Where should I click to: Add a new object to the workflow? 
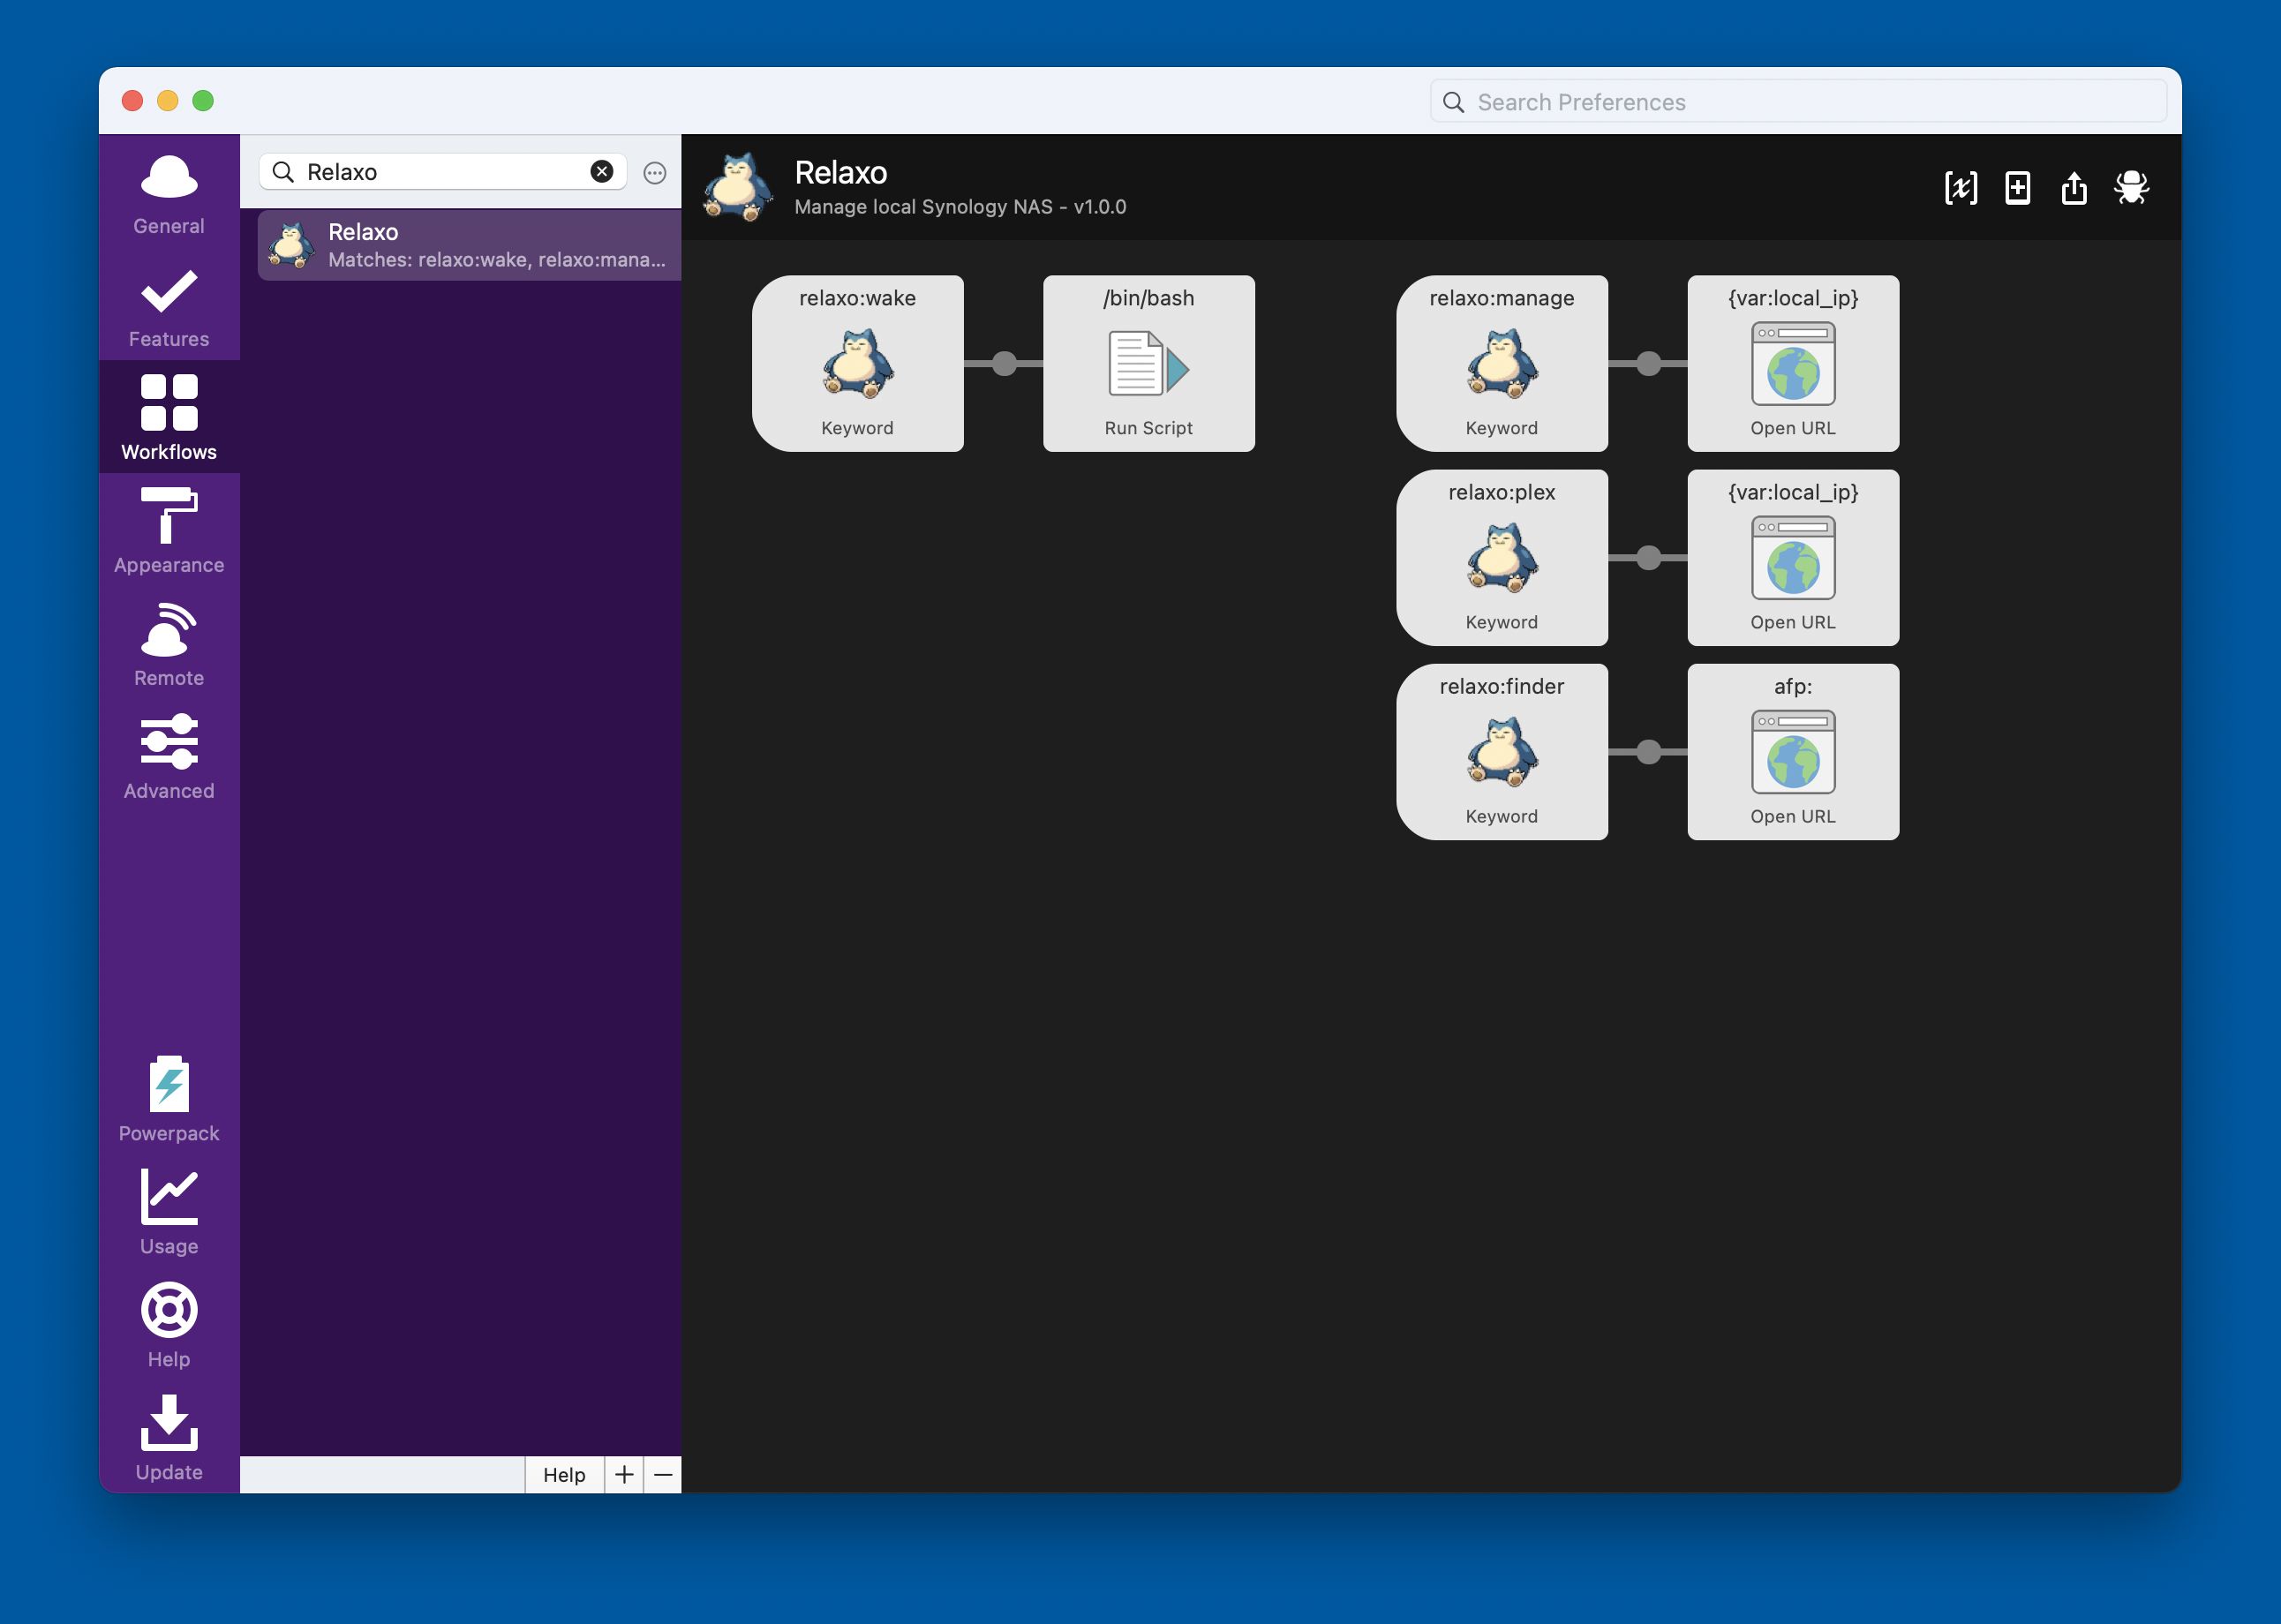click(2017, 187)
